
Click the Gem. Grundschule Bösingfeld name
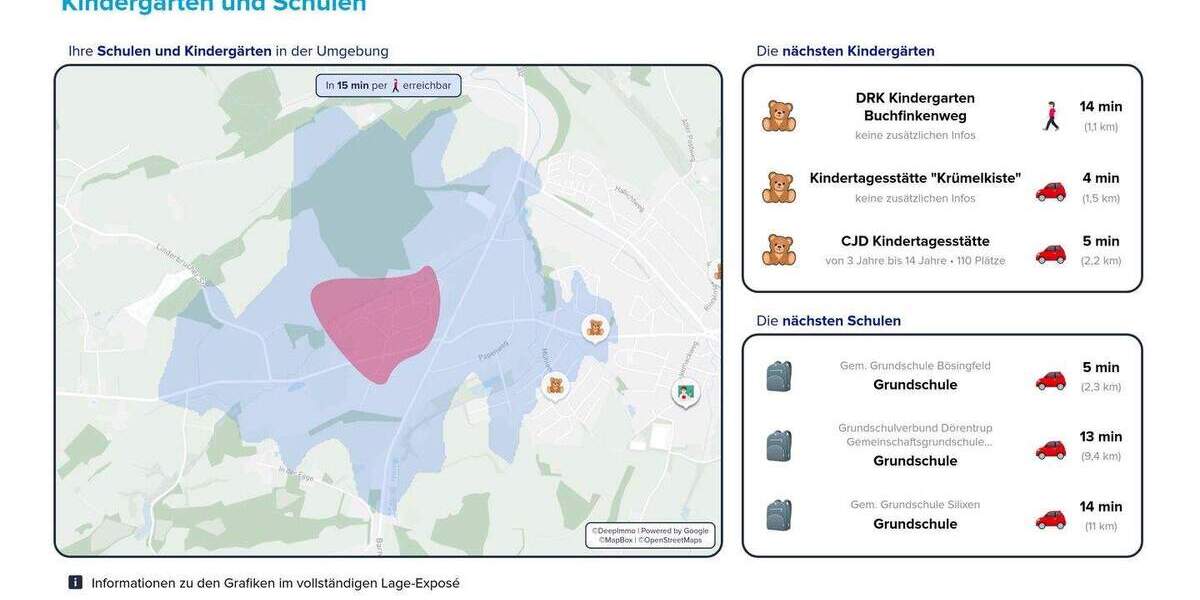pyautogui.click(x=915, y=366)
